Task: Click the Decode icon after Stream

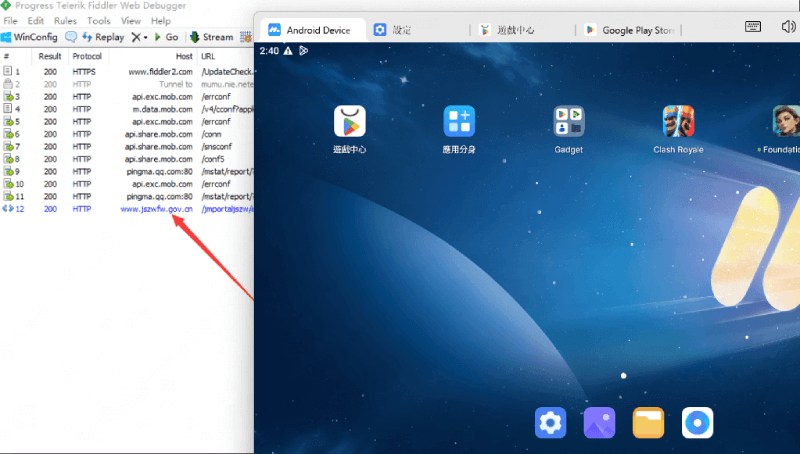Action: point(246,37)
